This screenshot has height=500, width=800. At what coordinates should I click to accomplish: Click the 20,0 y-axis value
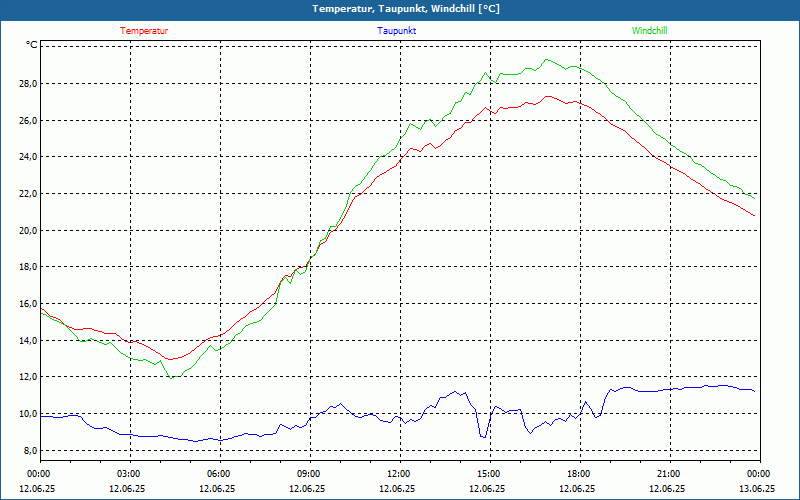(x=28, y=231)
